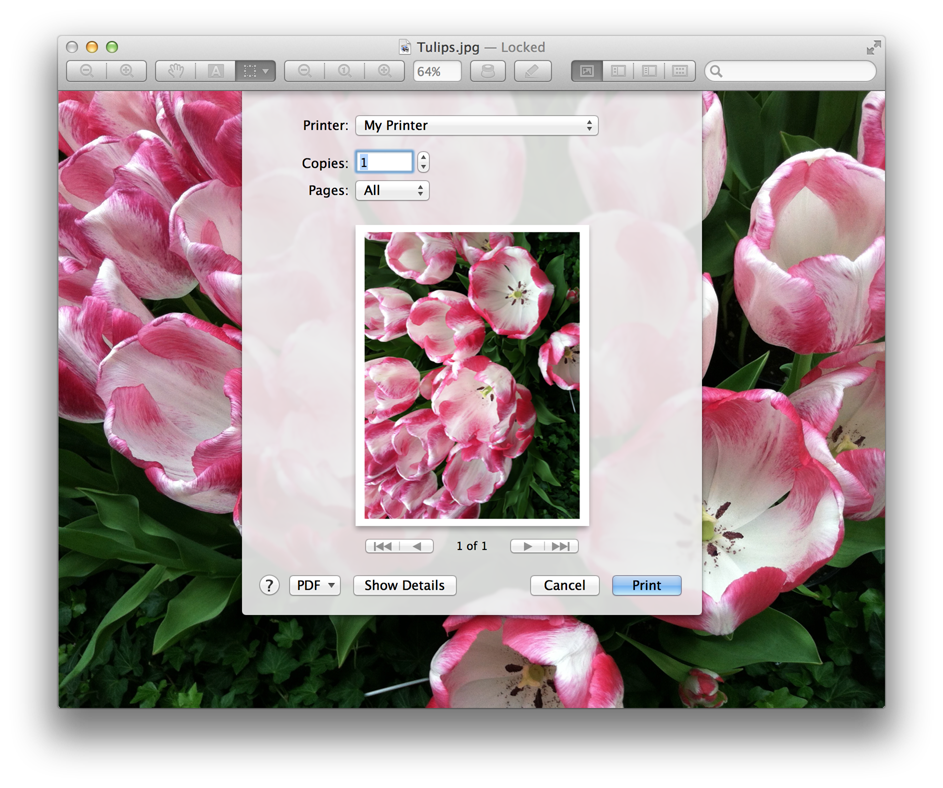Select the Text selection tool
This screenshot has width=943, height=788.
(x=215, y=71)
